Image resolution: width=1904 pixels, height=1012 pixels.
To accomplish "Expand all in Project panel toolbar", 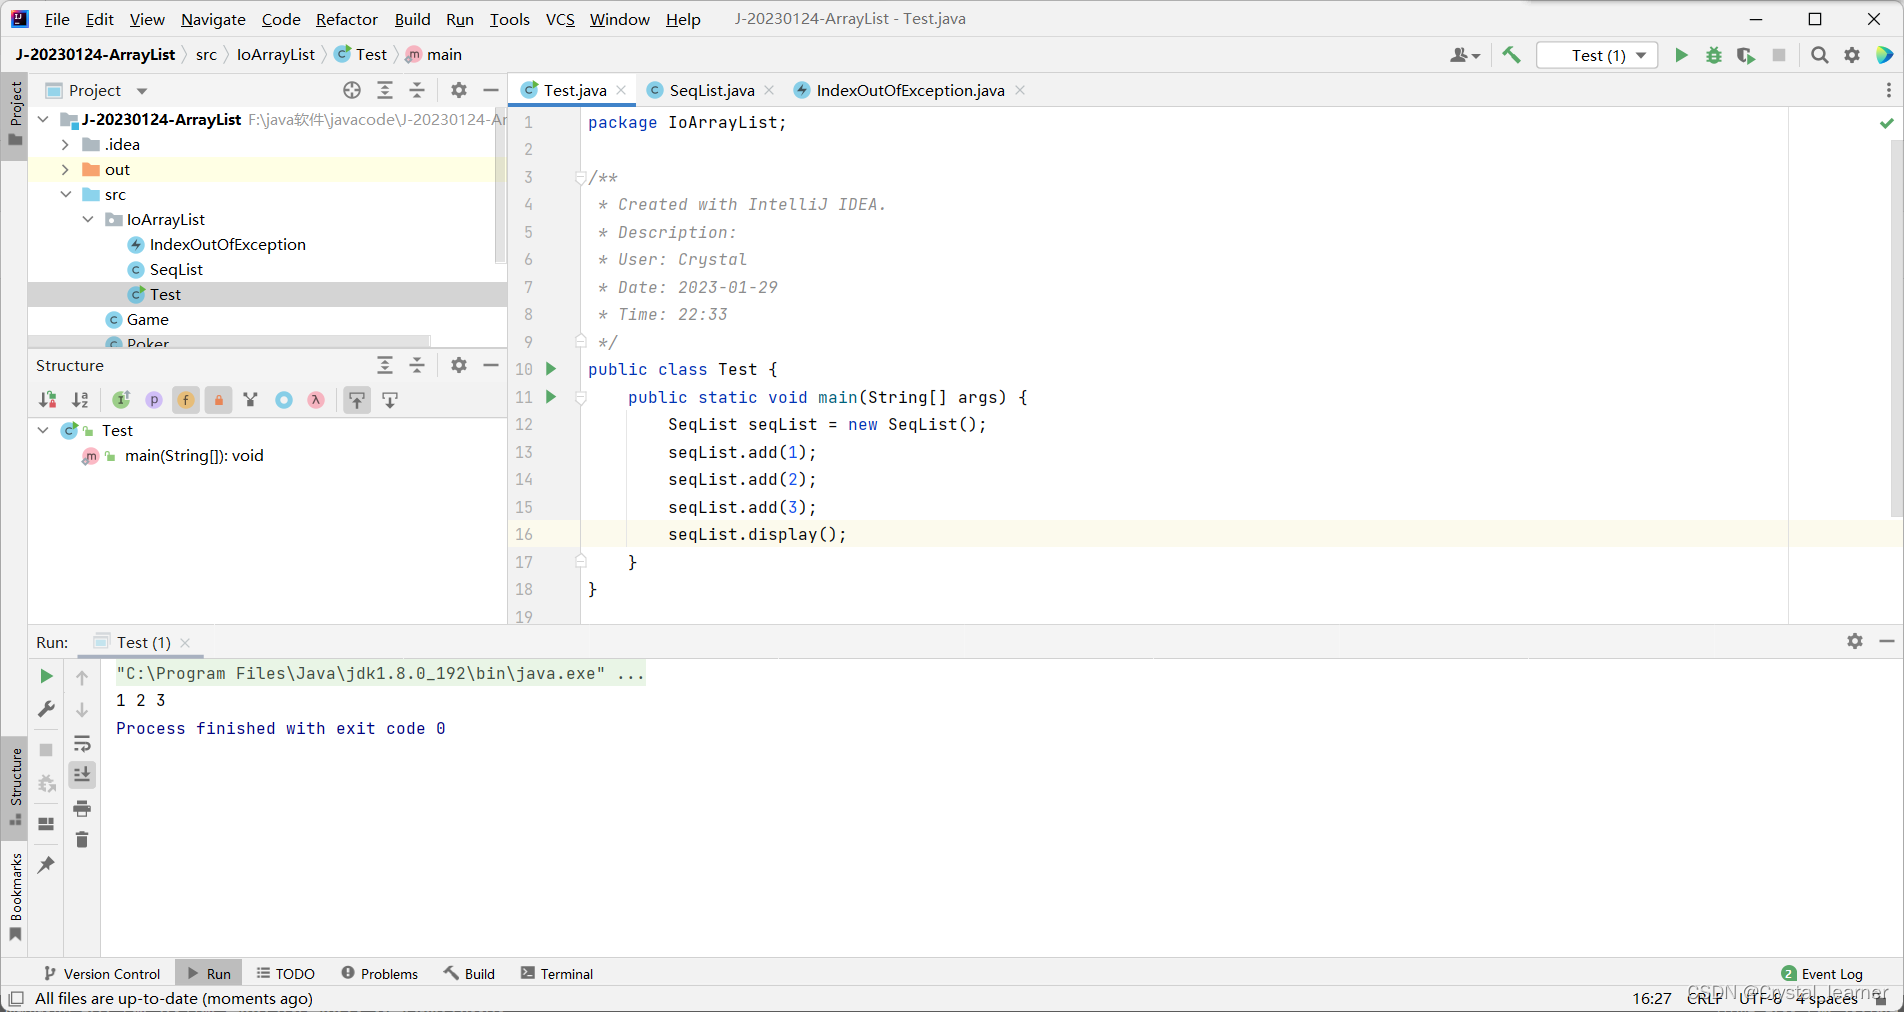I will coord(385,90).
